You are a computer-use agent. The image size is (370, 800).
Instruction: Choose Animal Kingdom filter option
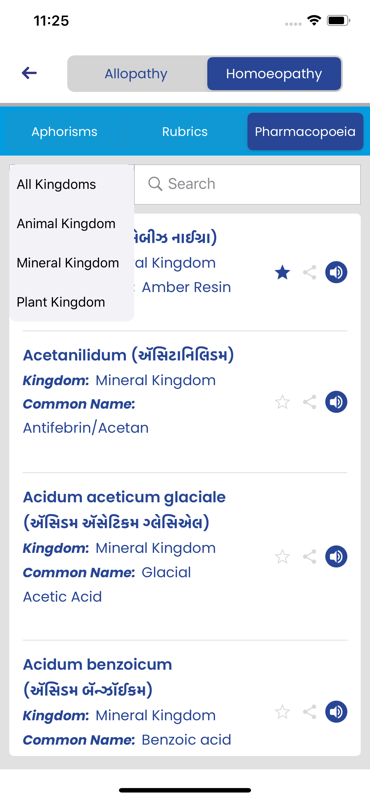click(x=71, y=223)
